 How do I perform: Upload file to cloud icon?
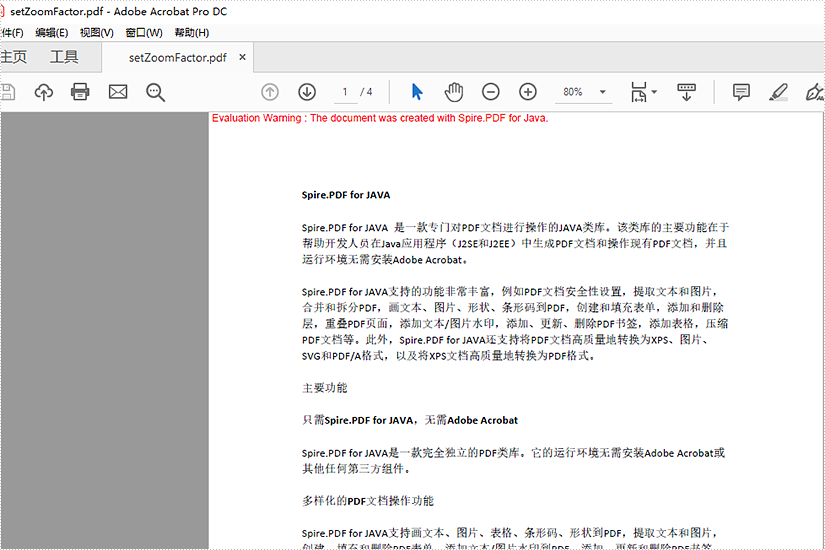pos(44,92)
